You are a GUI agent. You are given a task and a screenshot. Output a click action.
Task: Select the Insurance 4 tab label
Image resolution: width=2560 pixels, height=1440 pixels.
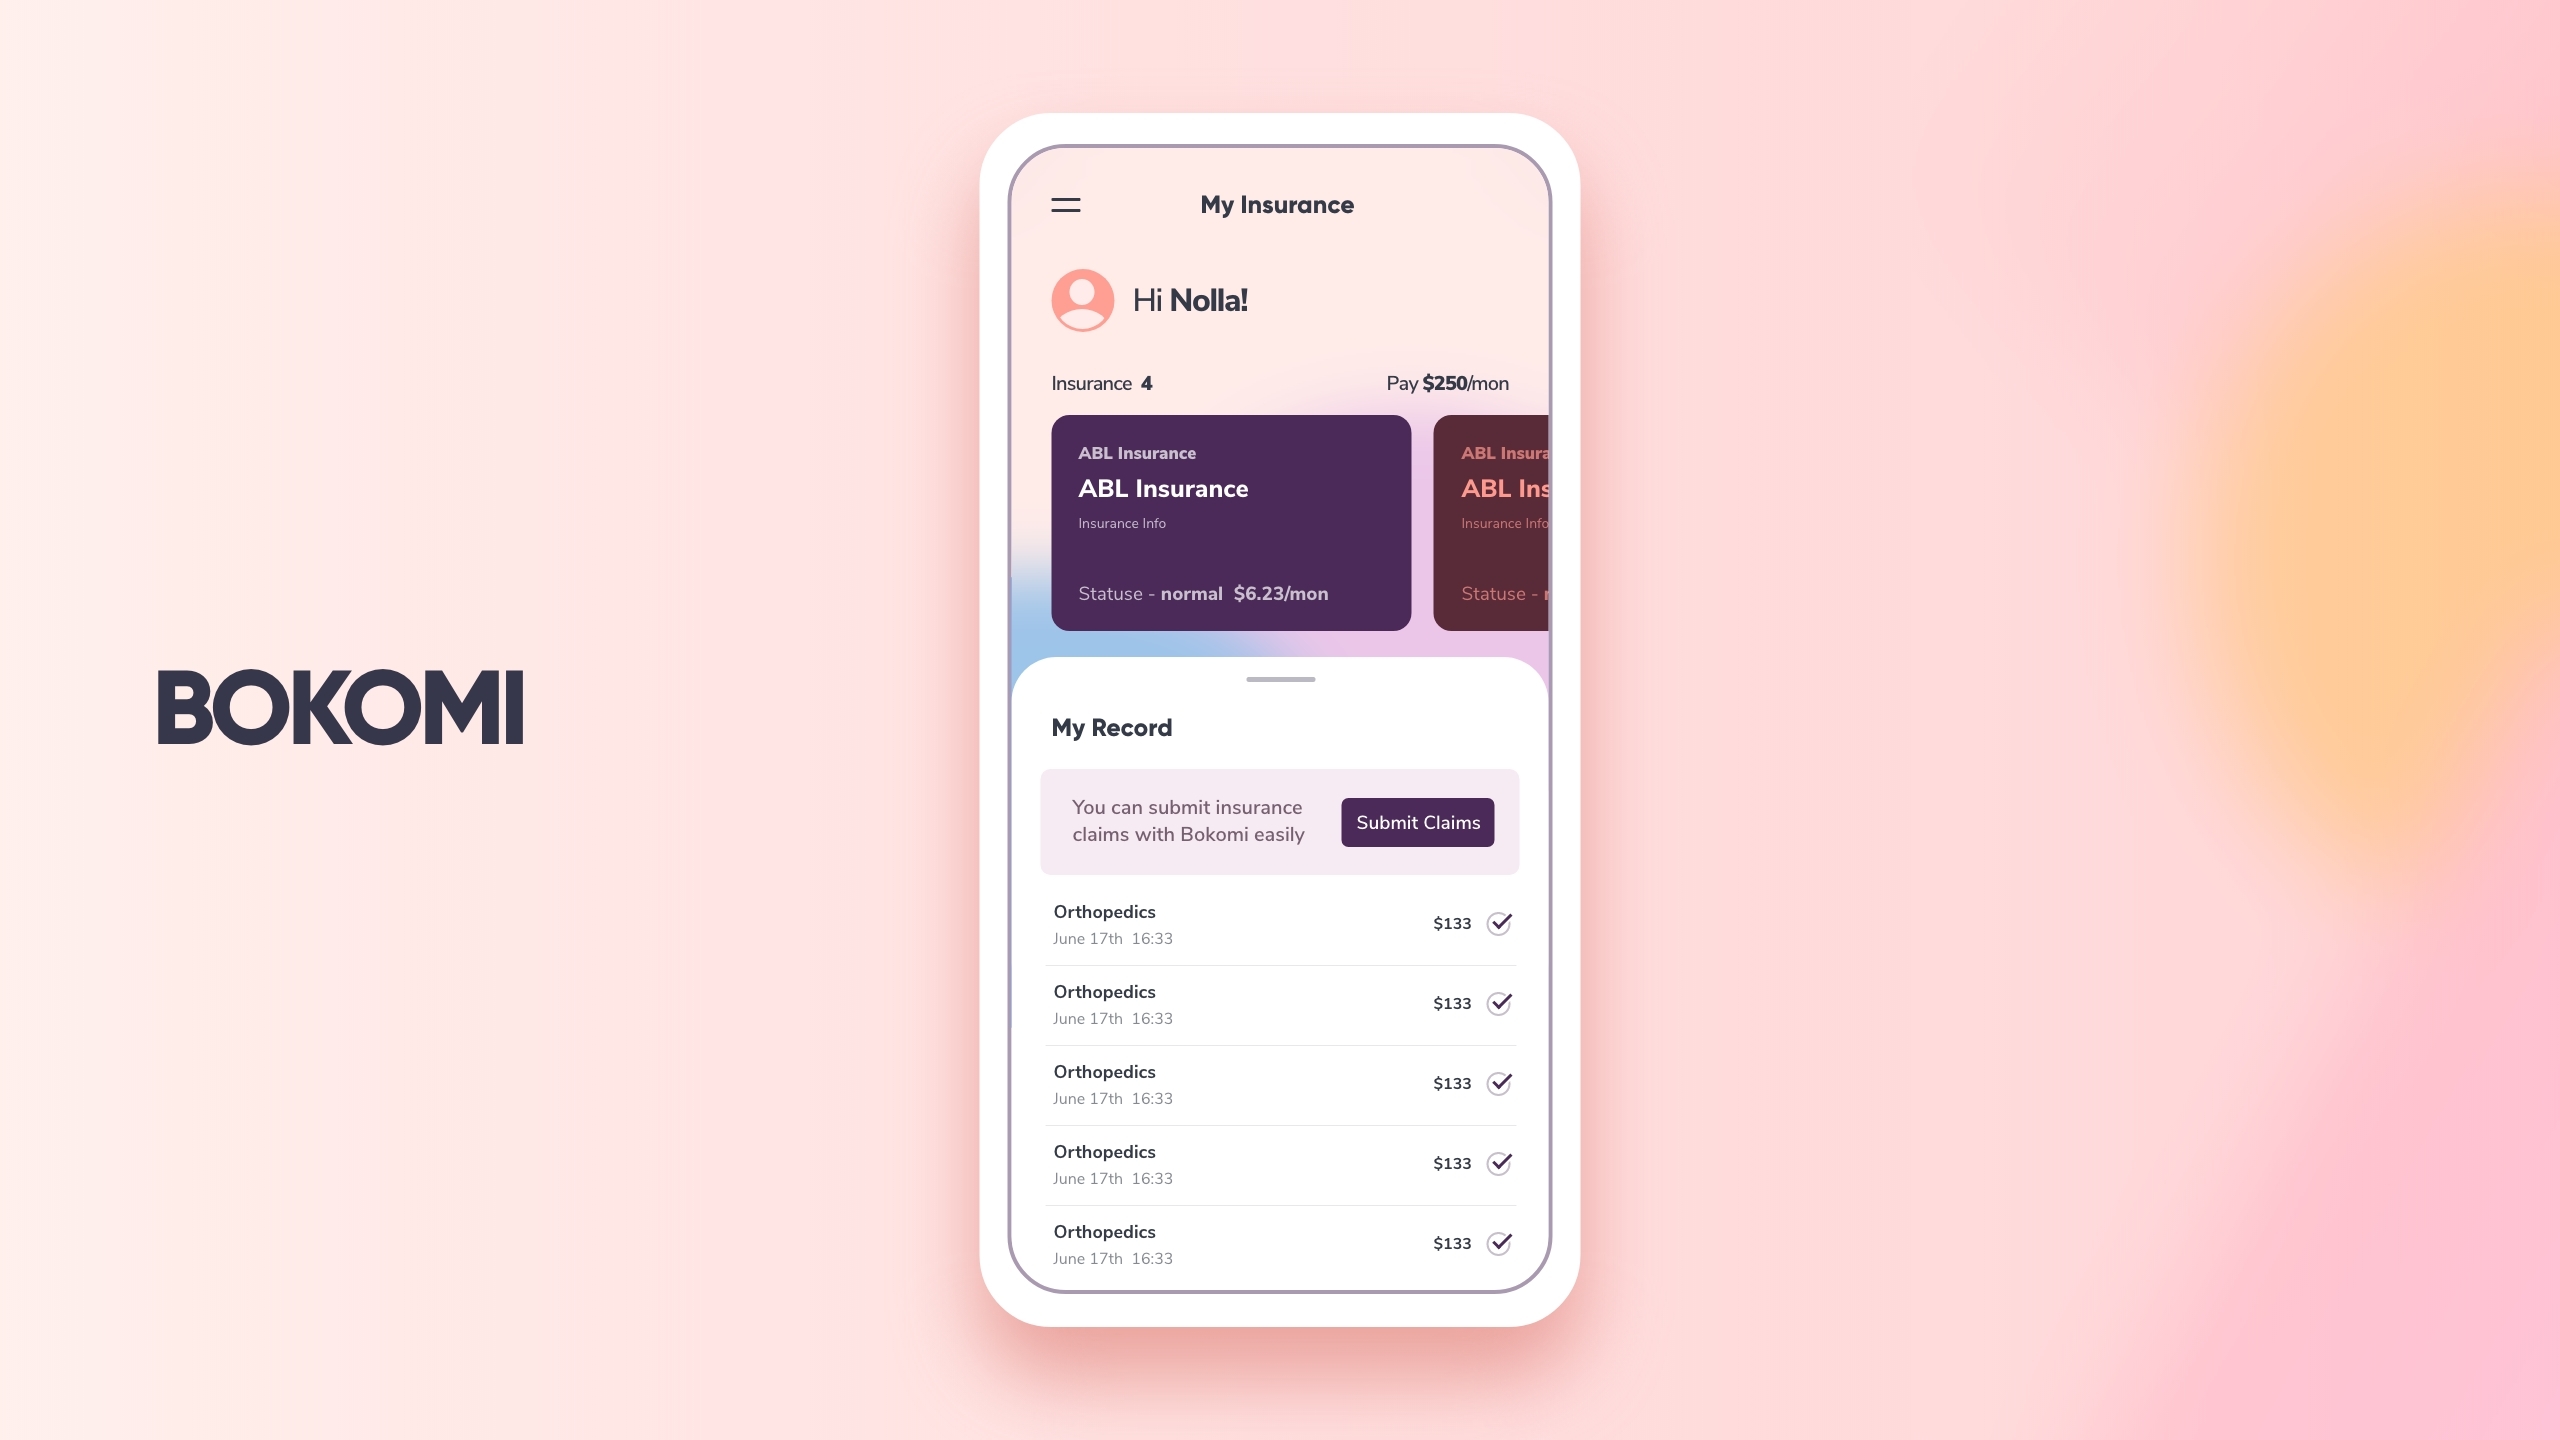pyautogui.click(x=1101, y=383)
